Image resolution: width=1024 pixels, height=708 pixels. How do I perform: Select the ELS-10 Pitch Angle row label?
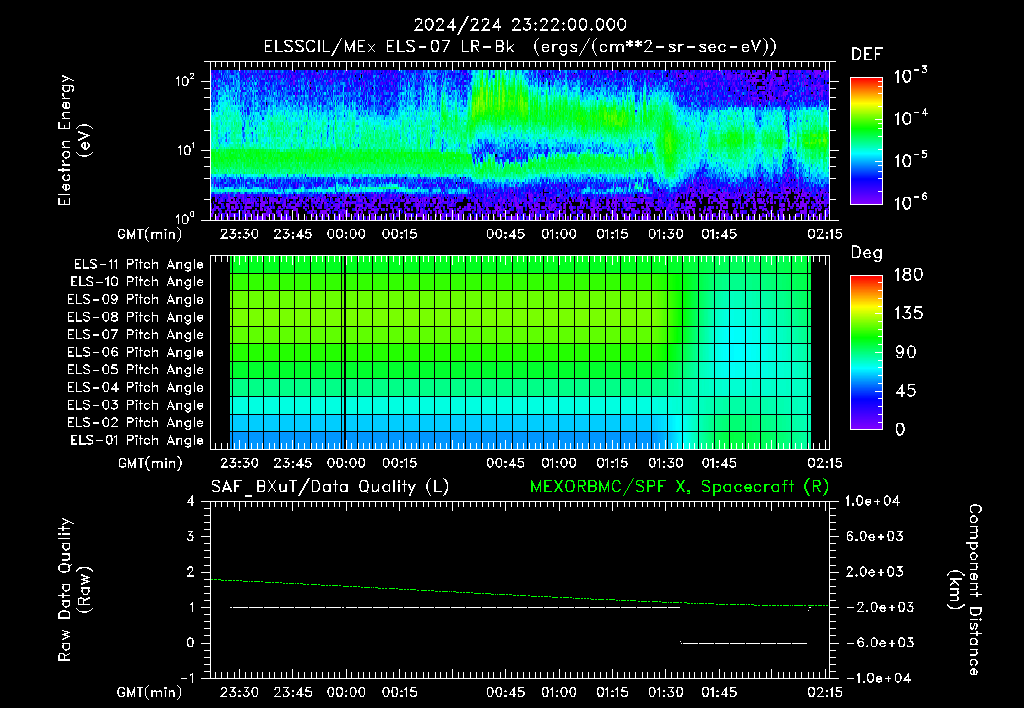pyautogui.click(x=137, y=282)
